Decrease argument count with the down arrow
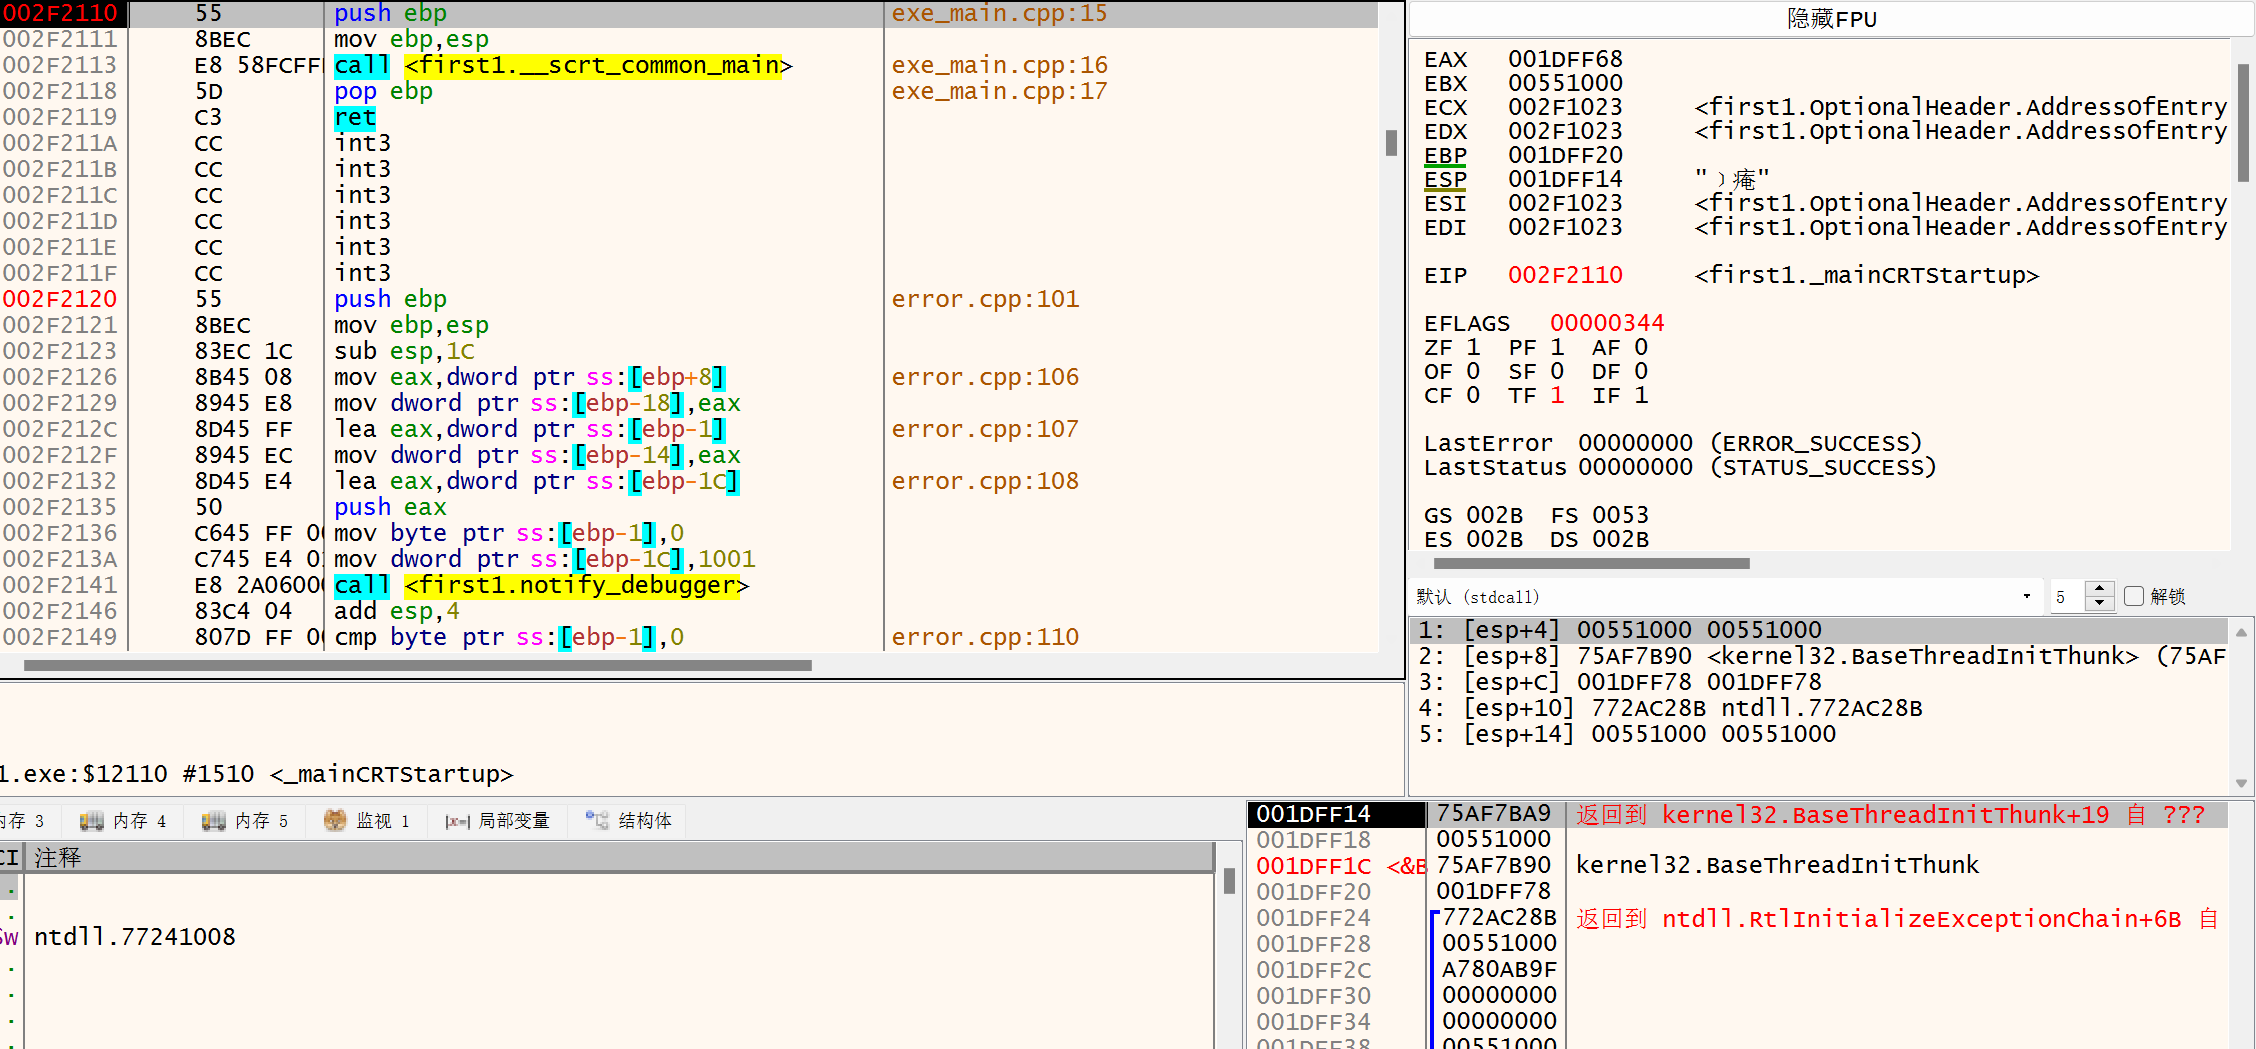2256x1049 pixels. pos(2100,604)
